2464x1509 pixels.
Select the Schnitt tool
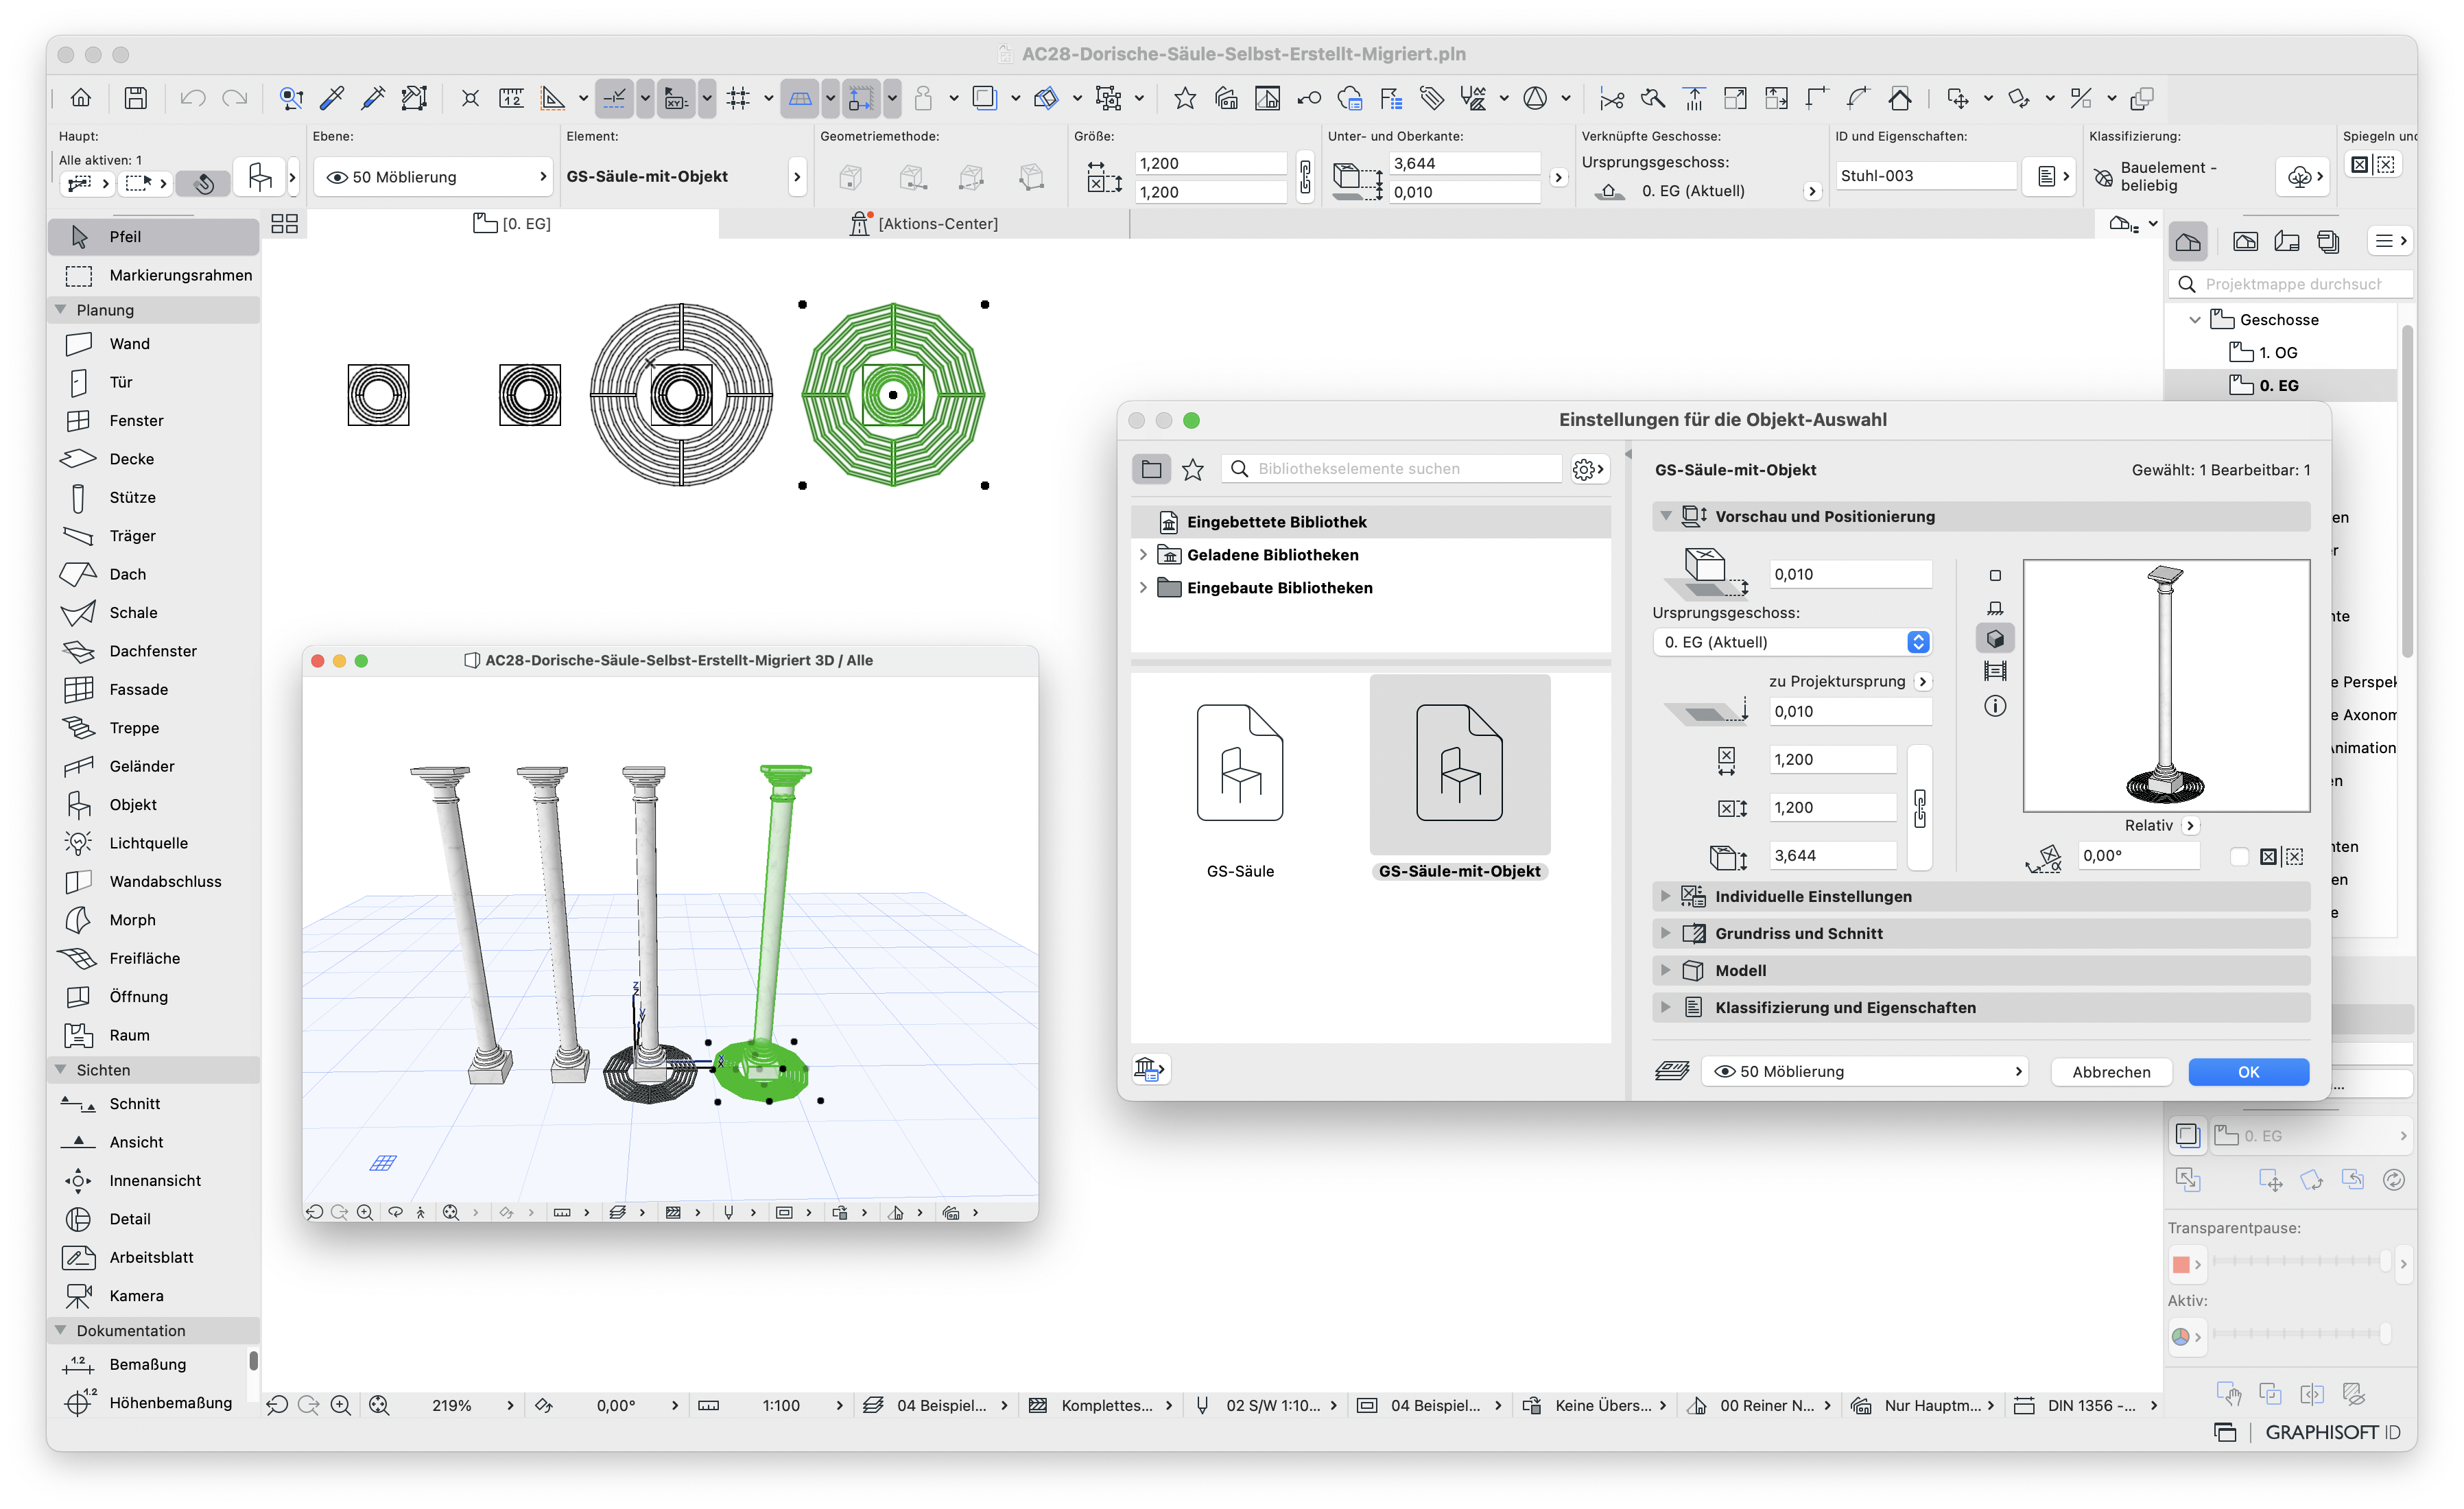point(153,1104)
